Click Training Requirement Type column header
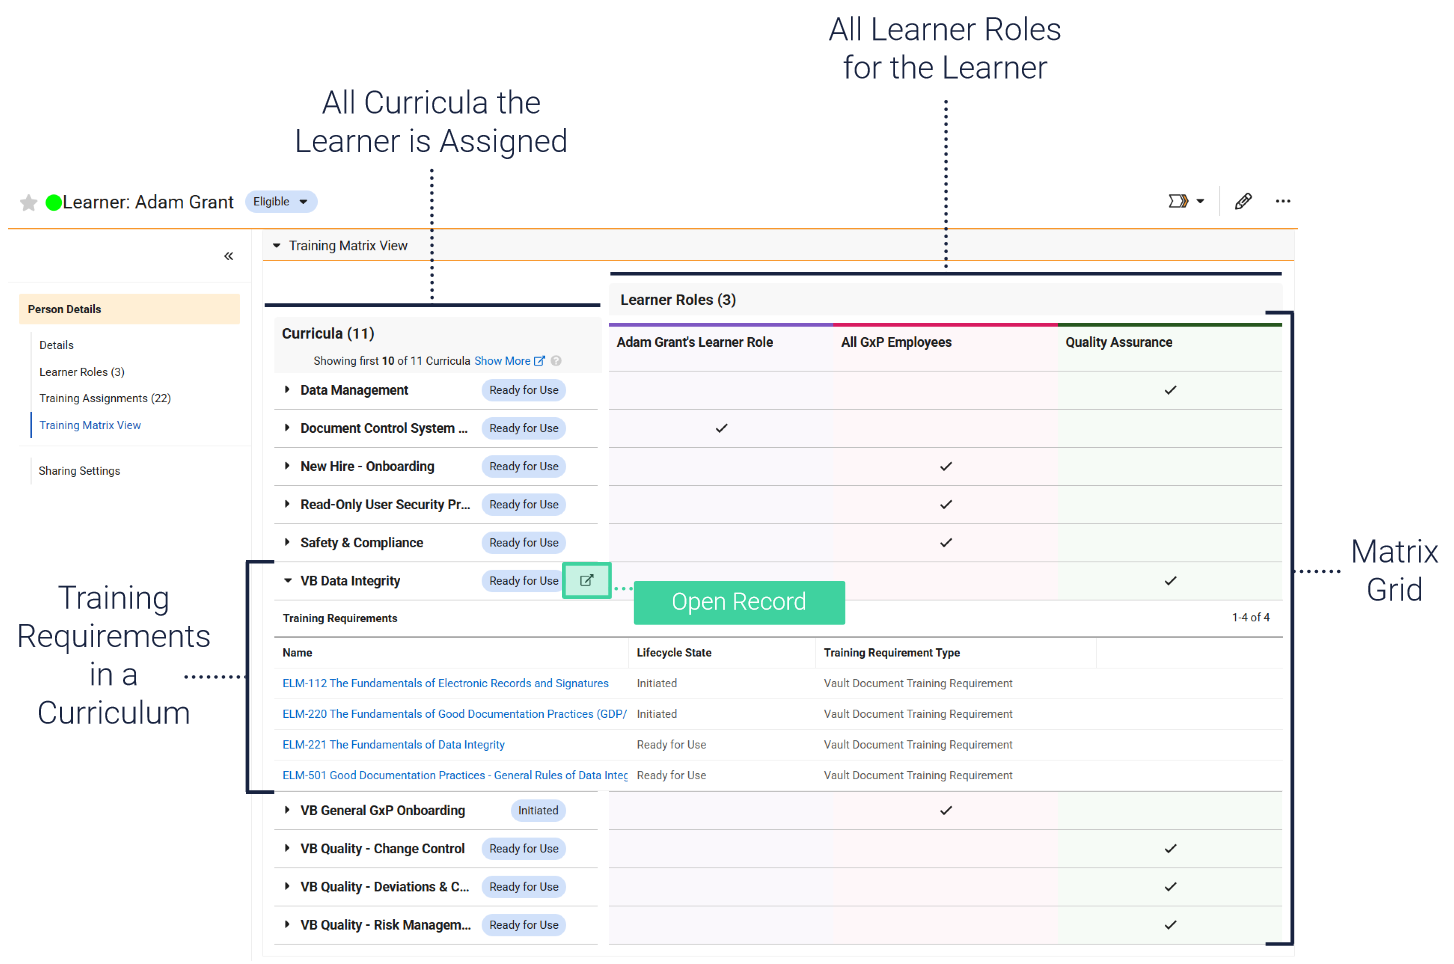1454x964 pixels. click(x=892, y=653)
